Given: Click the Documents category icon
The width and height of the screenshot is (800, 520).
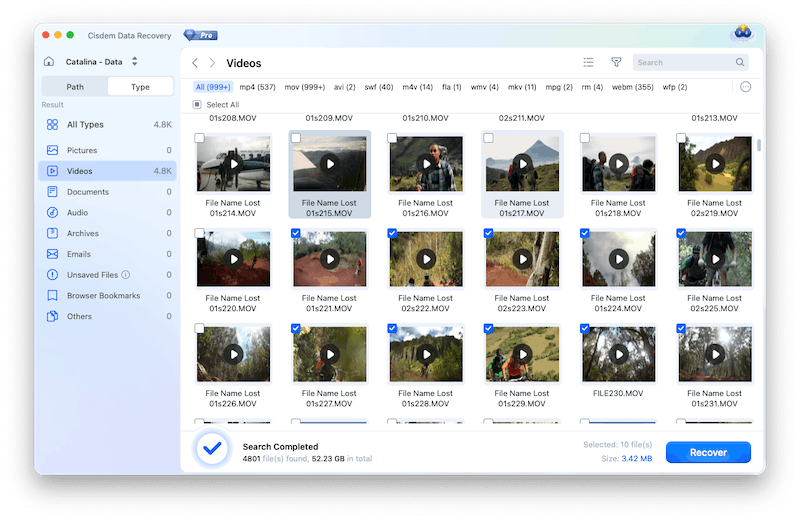Looking at the screenshot, I should [x=52, y=192].
